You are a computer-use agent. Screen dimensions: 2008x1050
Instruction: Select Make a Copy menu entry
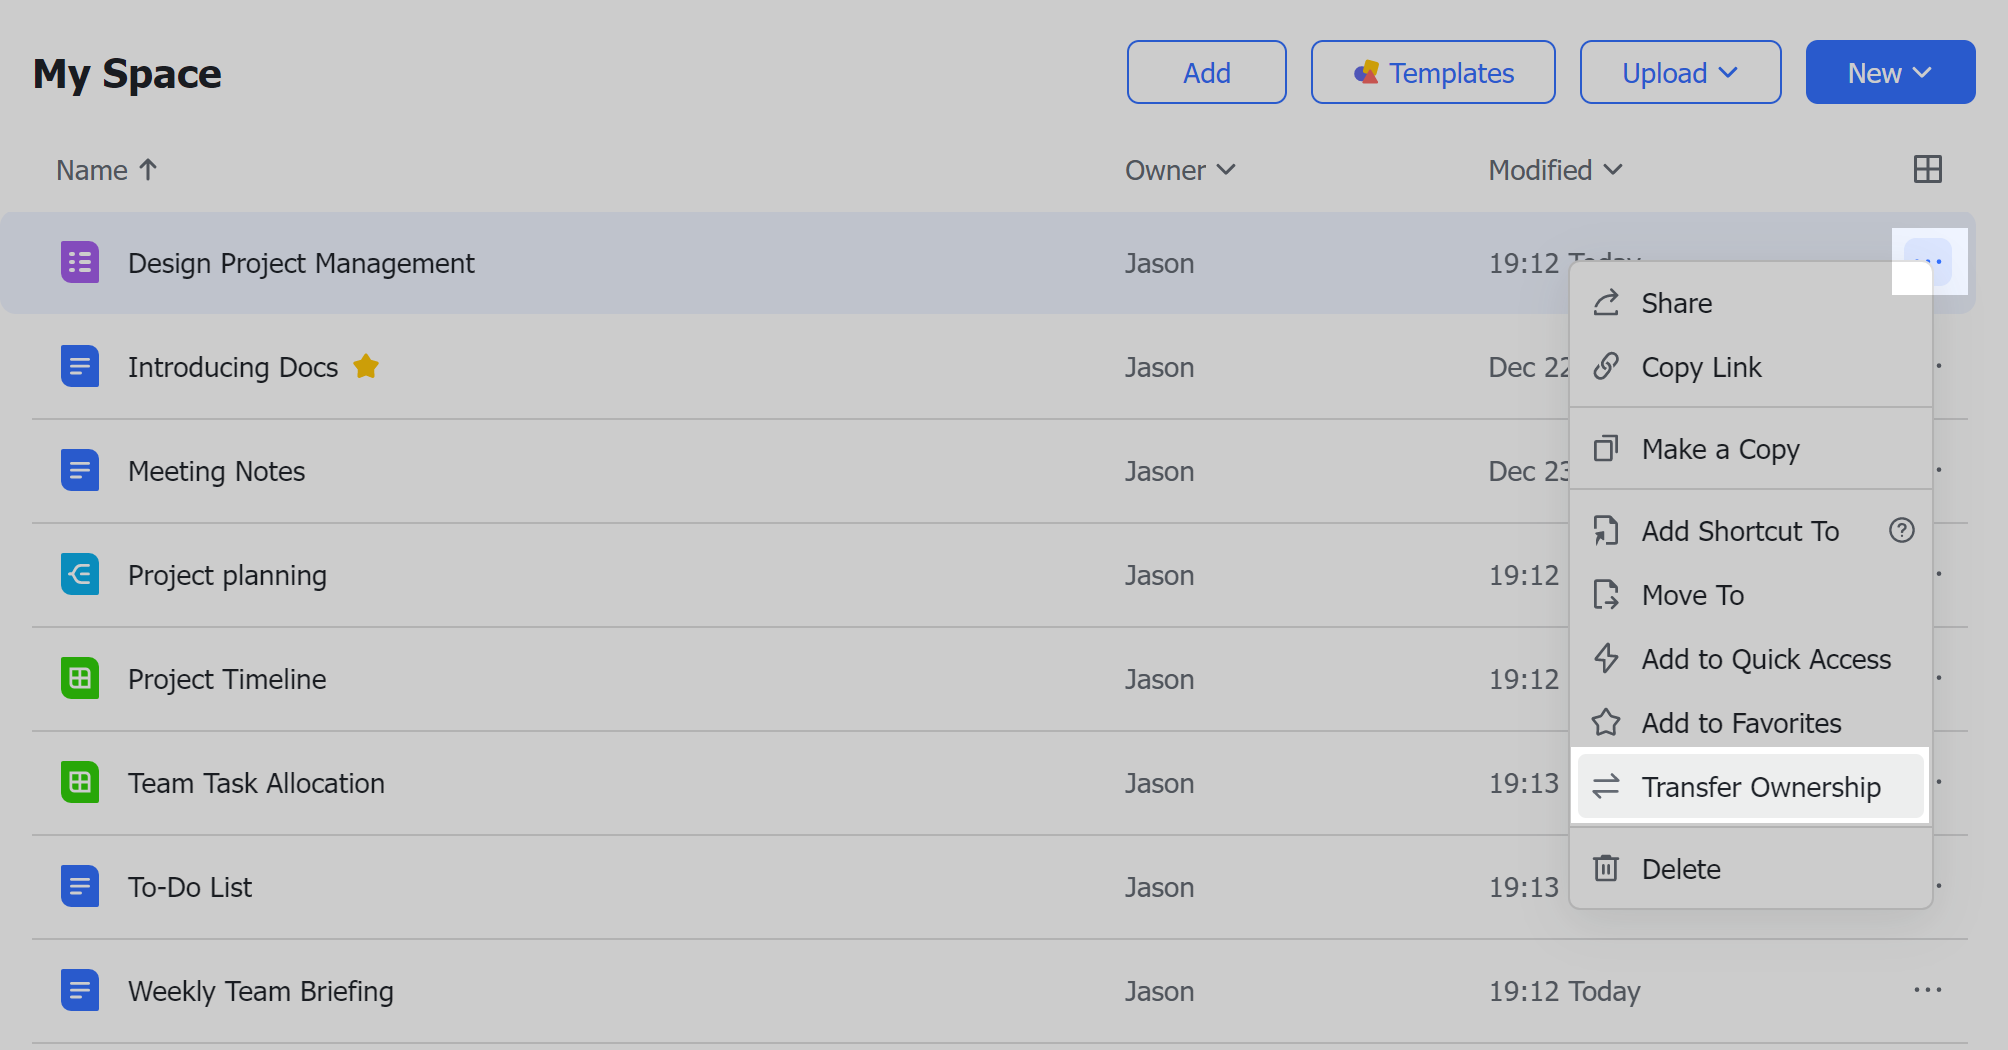coord(1720,449)
